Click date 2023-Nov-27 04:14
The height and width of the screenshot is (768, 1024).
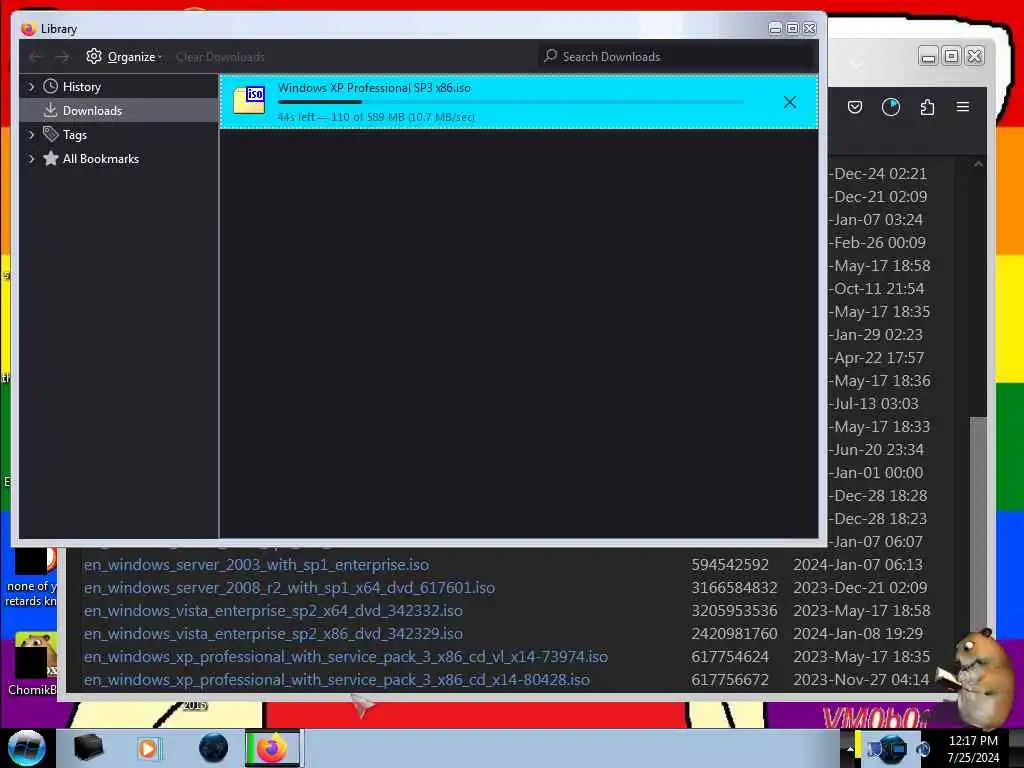tap(861, 680)
